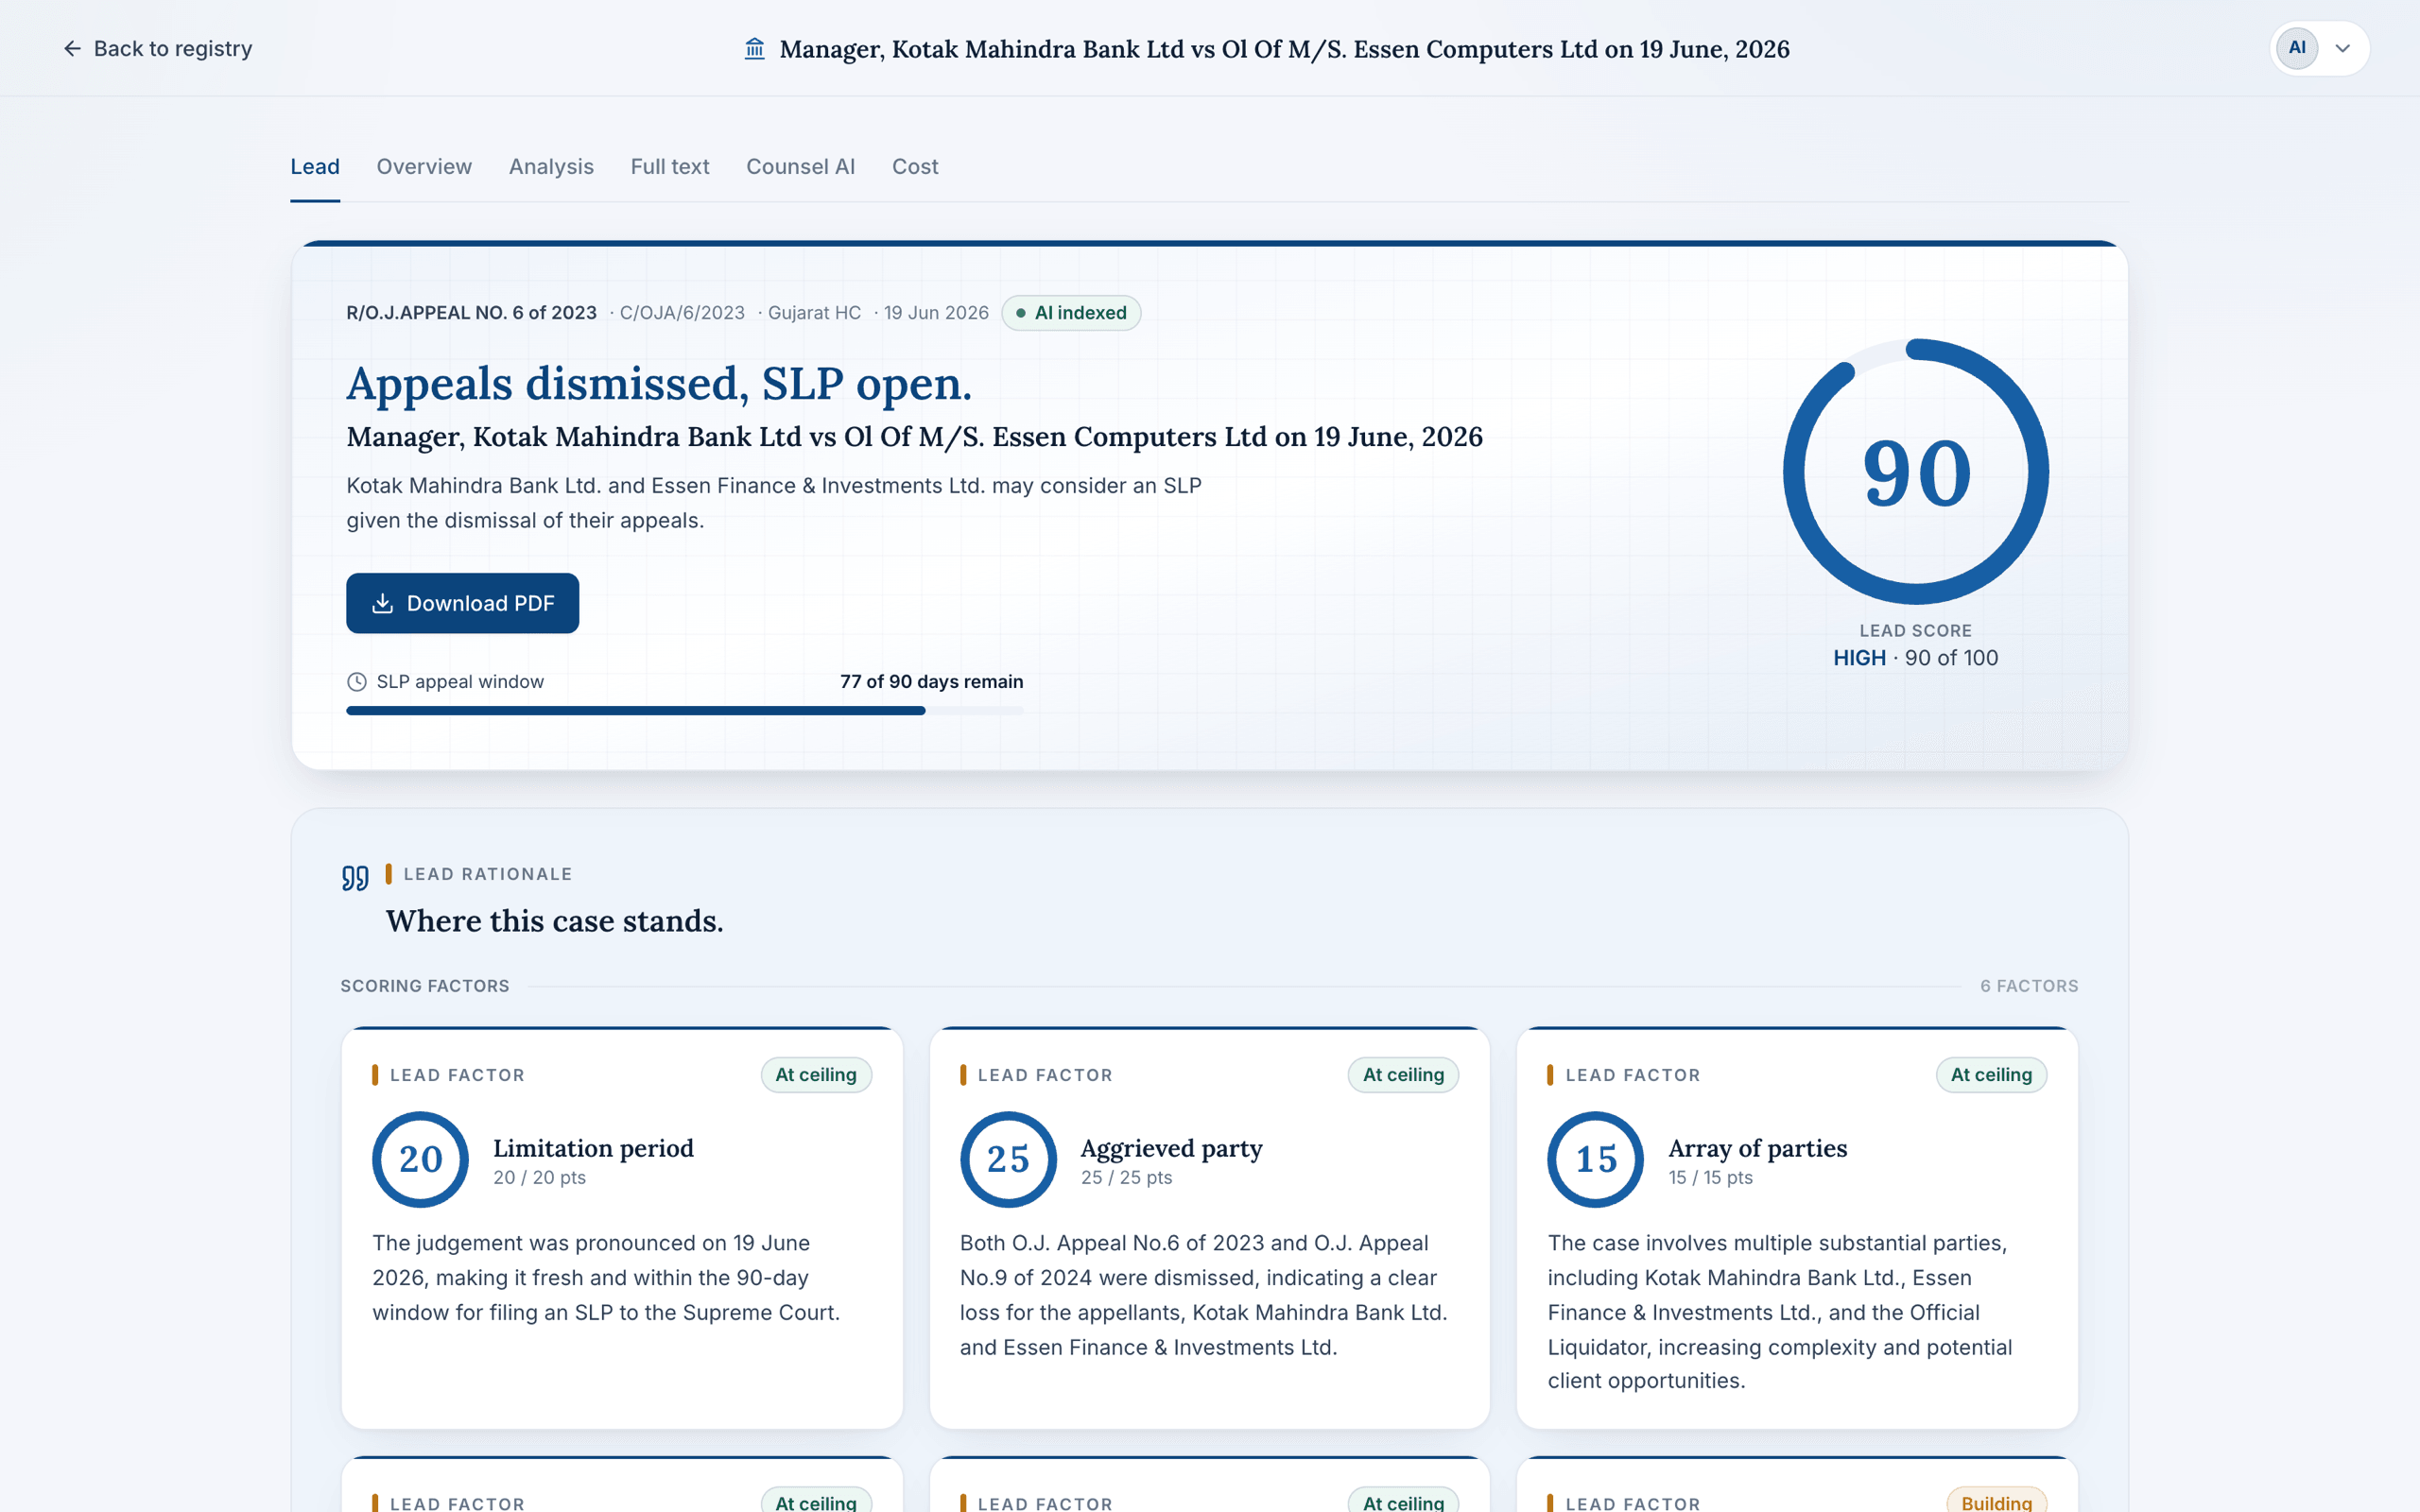Switch to the Lead tab
This screenshot has width=2420, height=1512.
[x=315, y=167]
